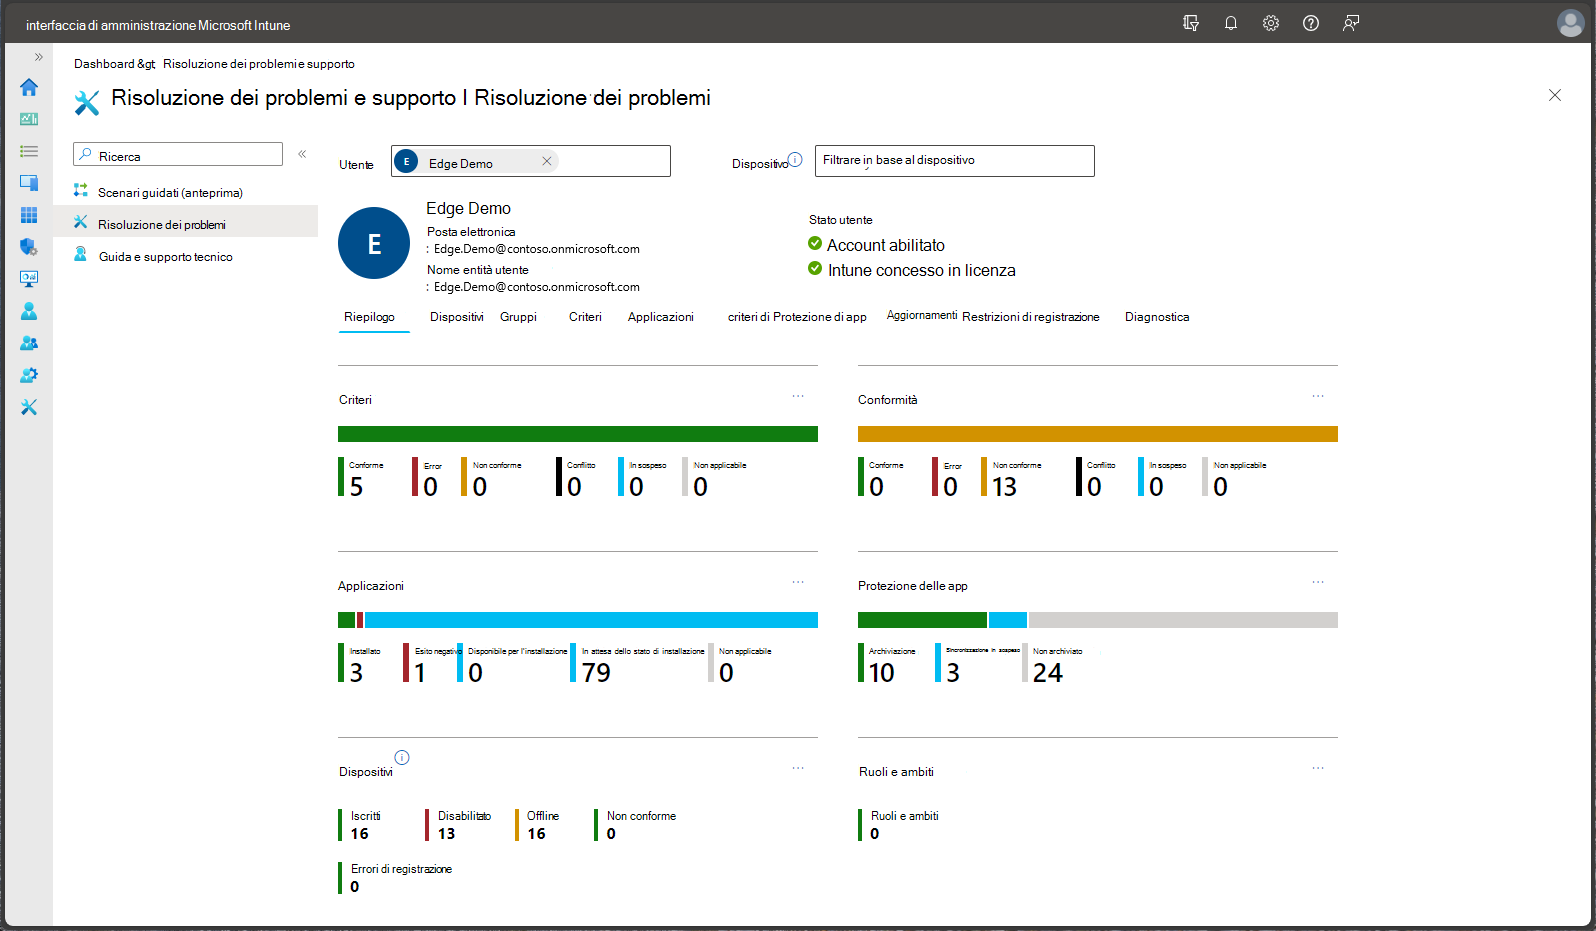Click the green segment of Protezione delle app bar
1596x931 pixels.
click(x=922, y=620)
